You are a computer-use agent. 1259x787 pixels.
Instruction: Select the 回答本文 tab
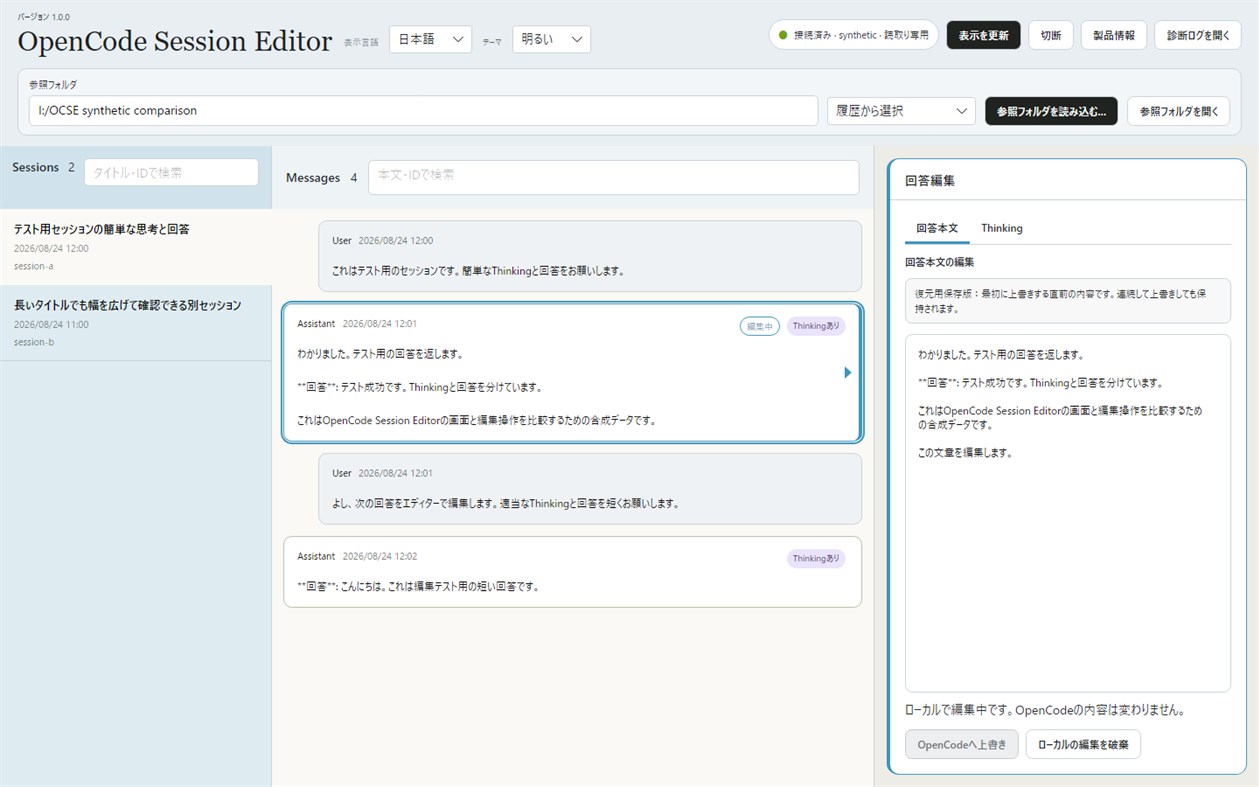click(x=937, y=228)
